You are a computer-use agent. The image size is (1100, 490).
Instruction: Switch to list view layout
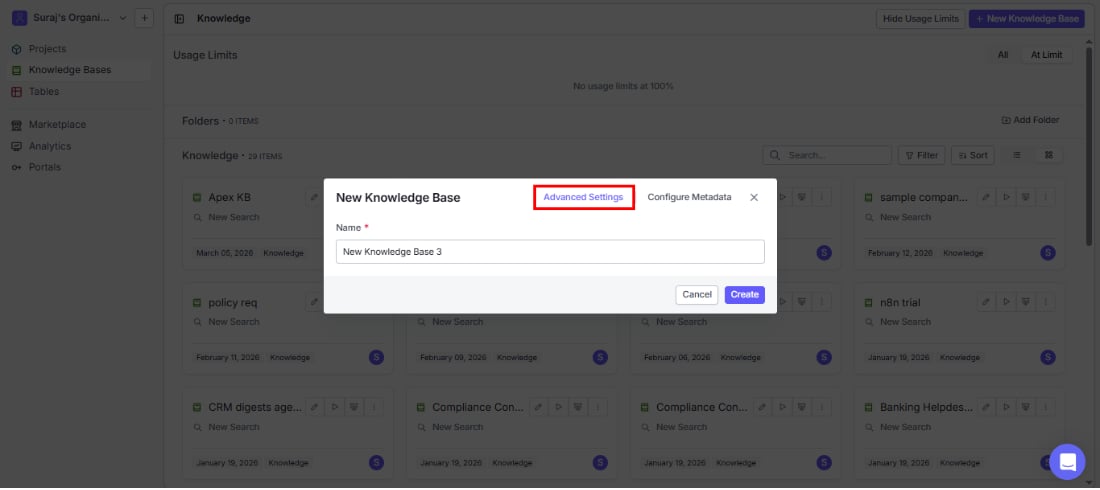tap(1017, 155)
